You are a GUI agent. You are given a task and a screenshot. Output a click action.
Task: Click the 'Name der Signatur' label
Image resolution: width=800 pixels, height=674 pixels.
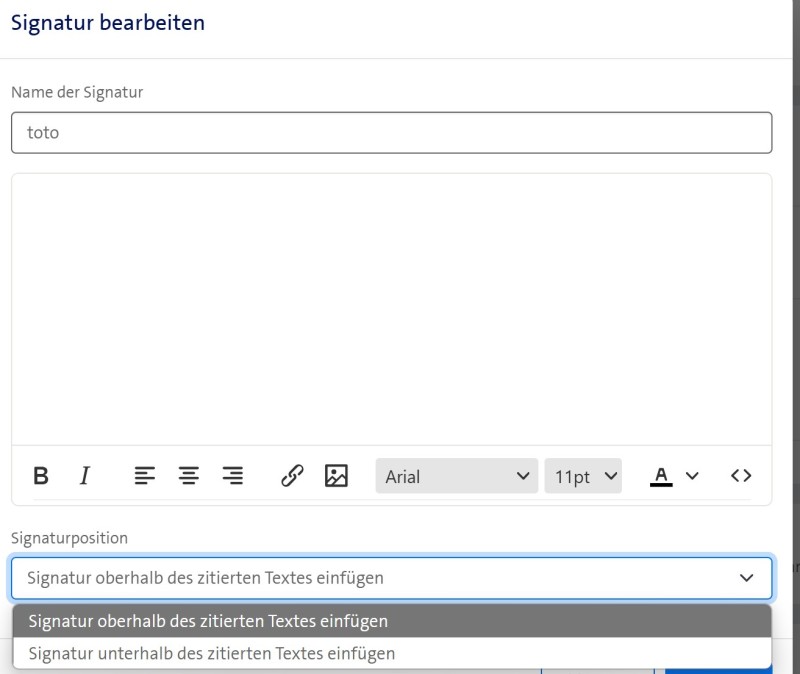point(77,92)
